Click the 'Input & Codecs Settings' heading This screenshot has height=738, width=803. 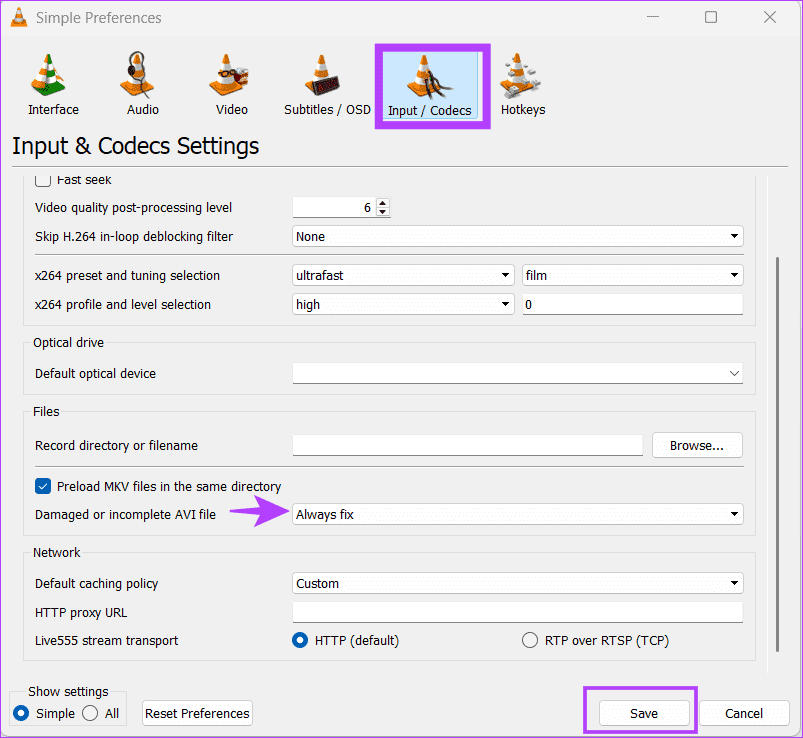click(136, 146)
